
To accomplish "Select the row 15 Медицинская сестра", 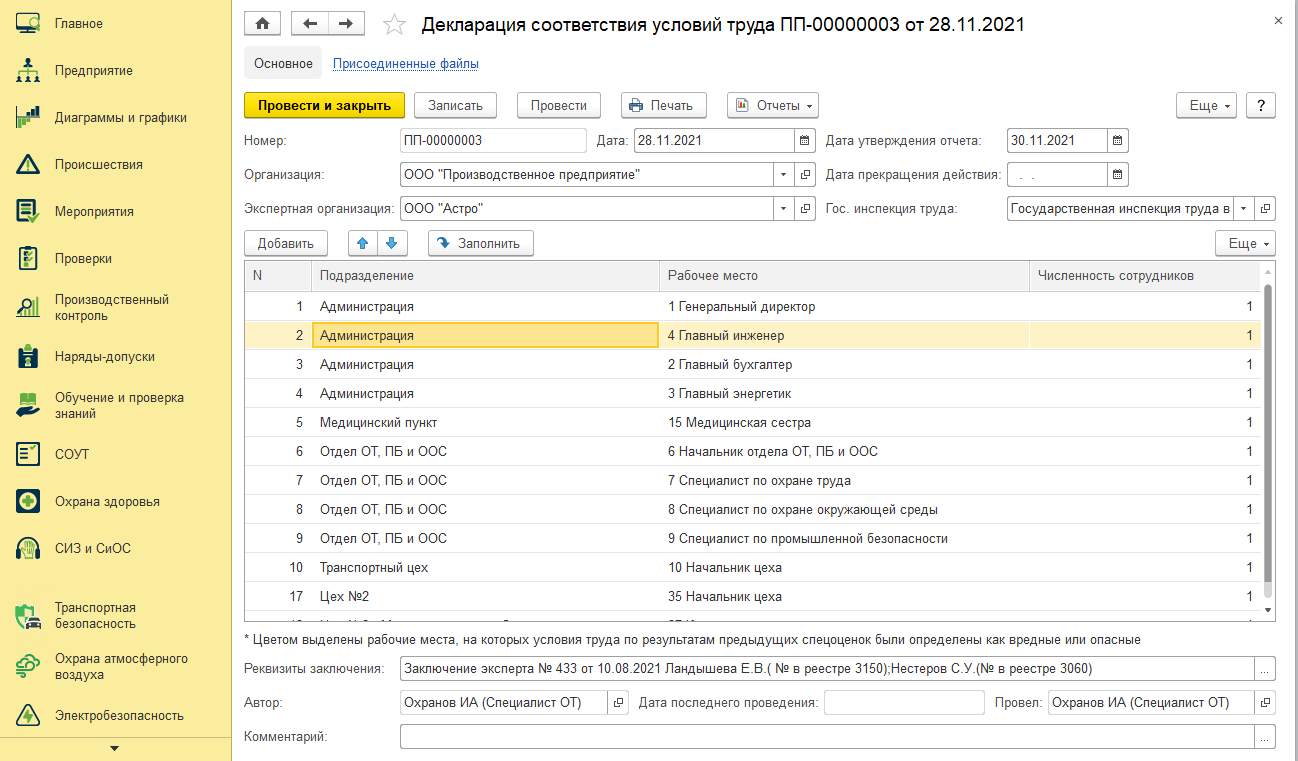I will click(x=753, y=423).
